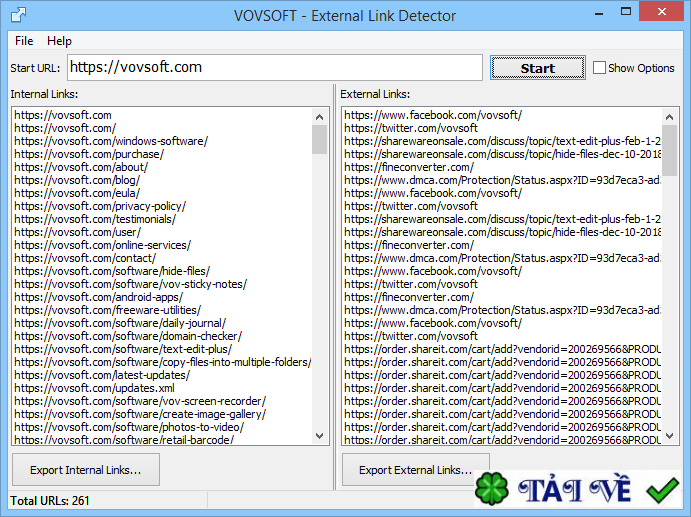Screen dimensions: 691x517
Task: Select first https://order.shareit.com/cart/add external link
Action: pos(502,349)
